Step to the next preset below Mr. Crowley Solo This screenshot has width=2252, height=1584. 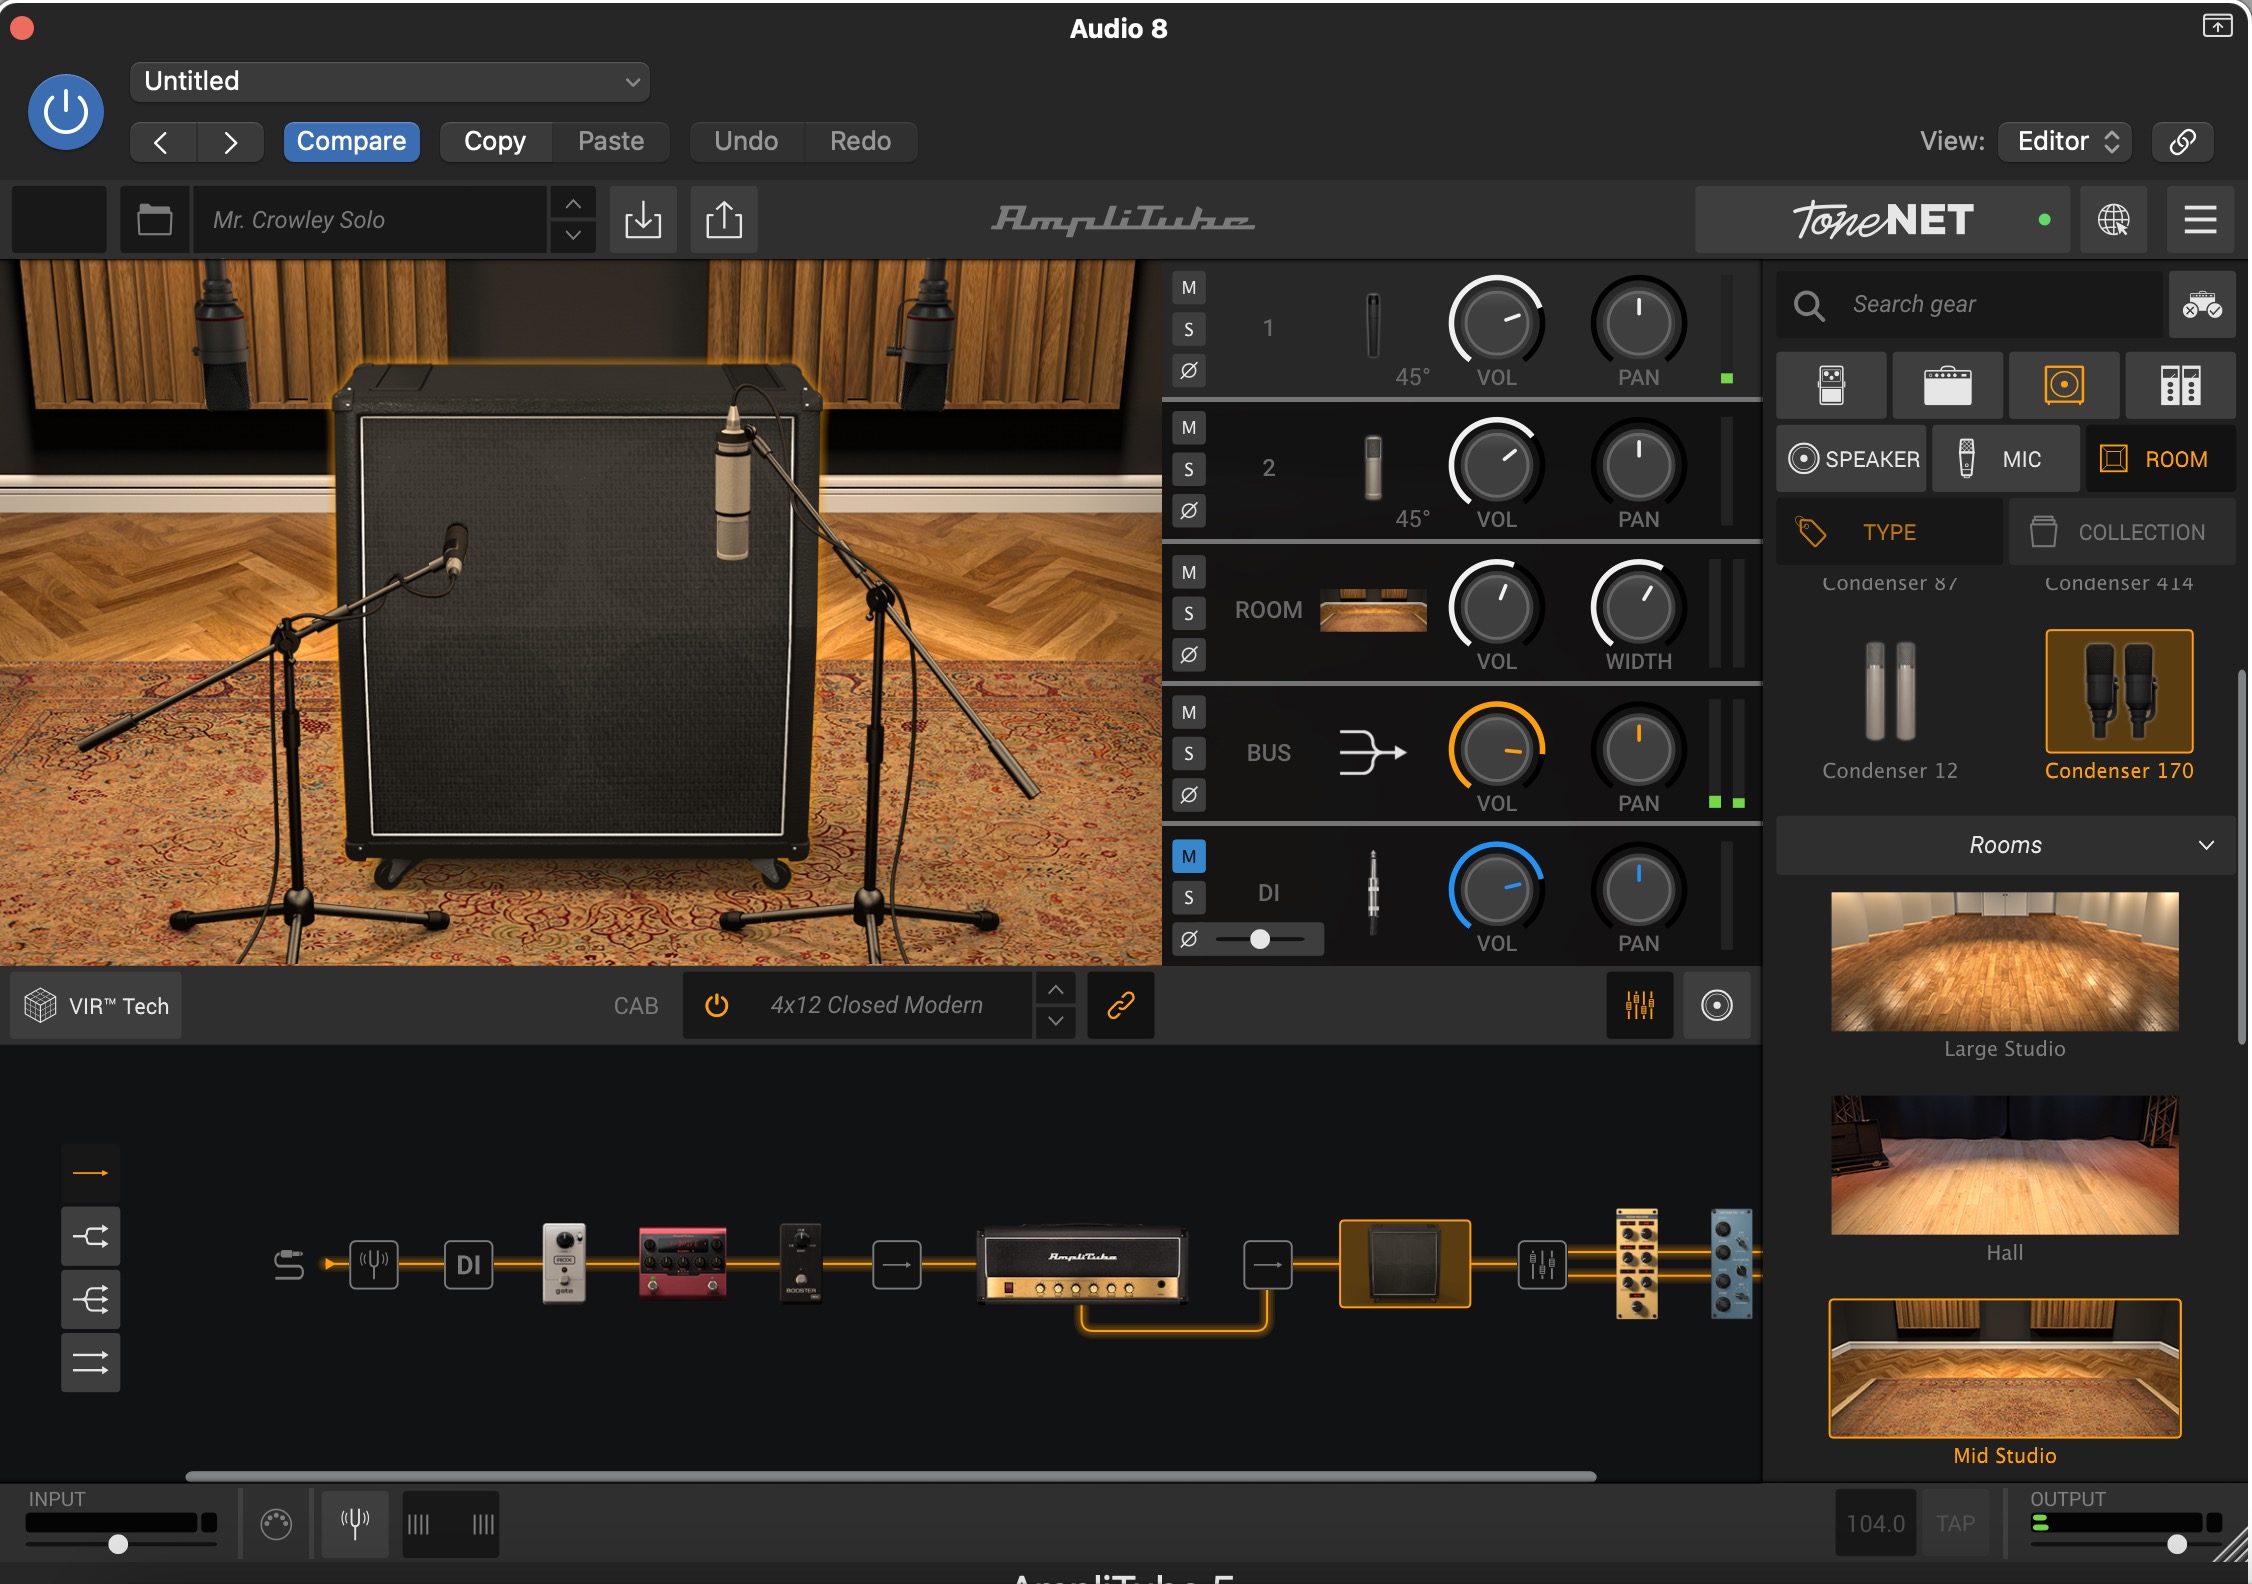pyautogui.click(x=573, y=236)
